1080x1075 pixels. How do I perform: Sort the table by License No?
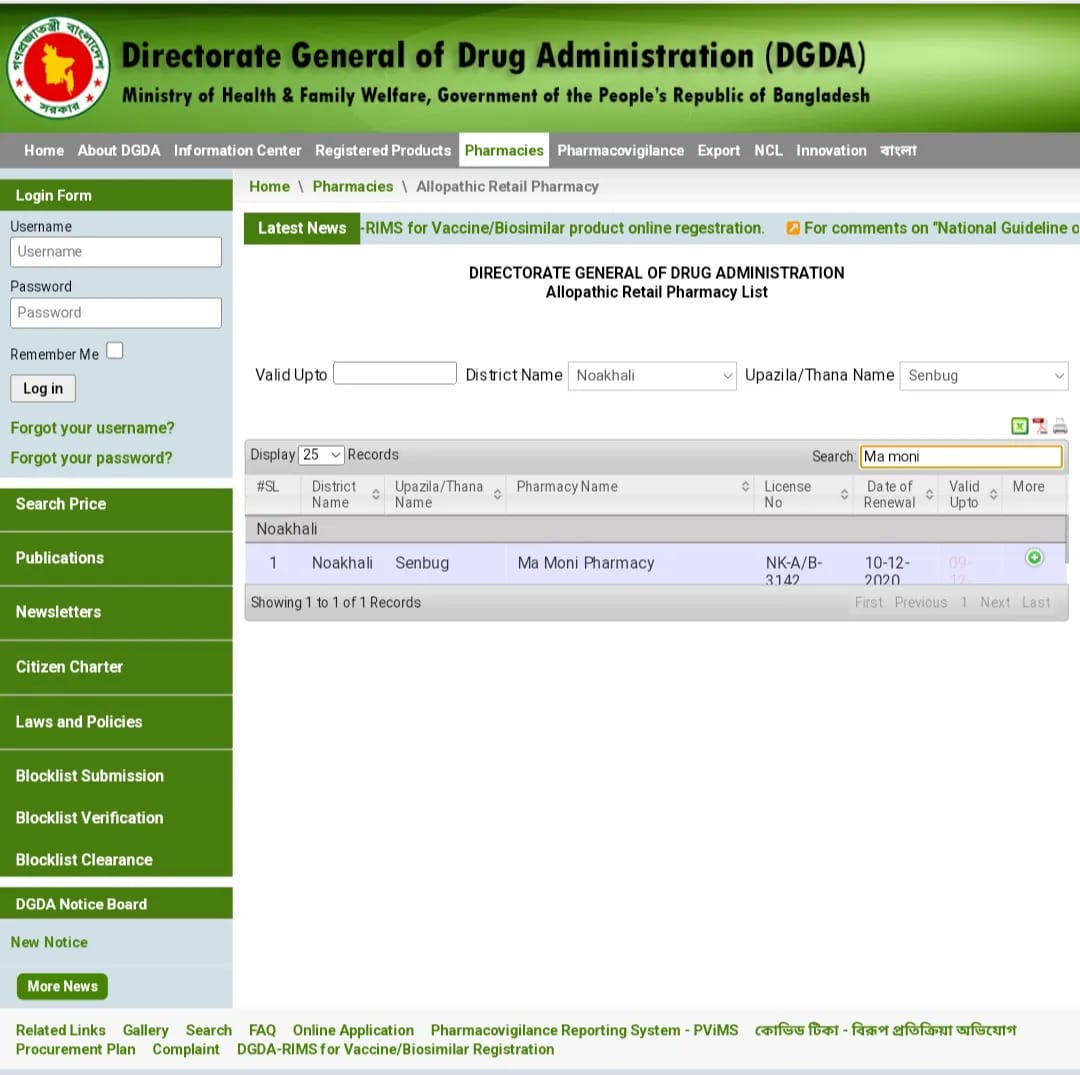coord(844,494)
